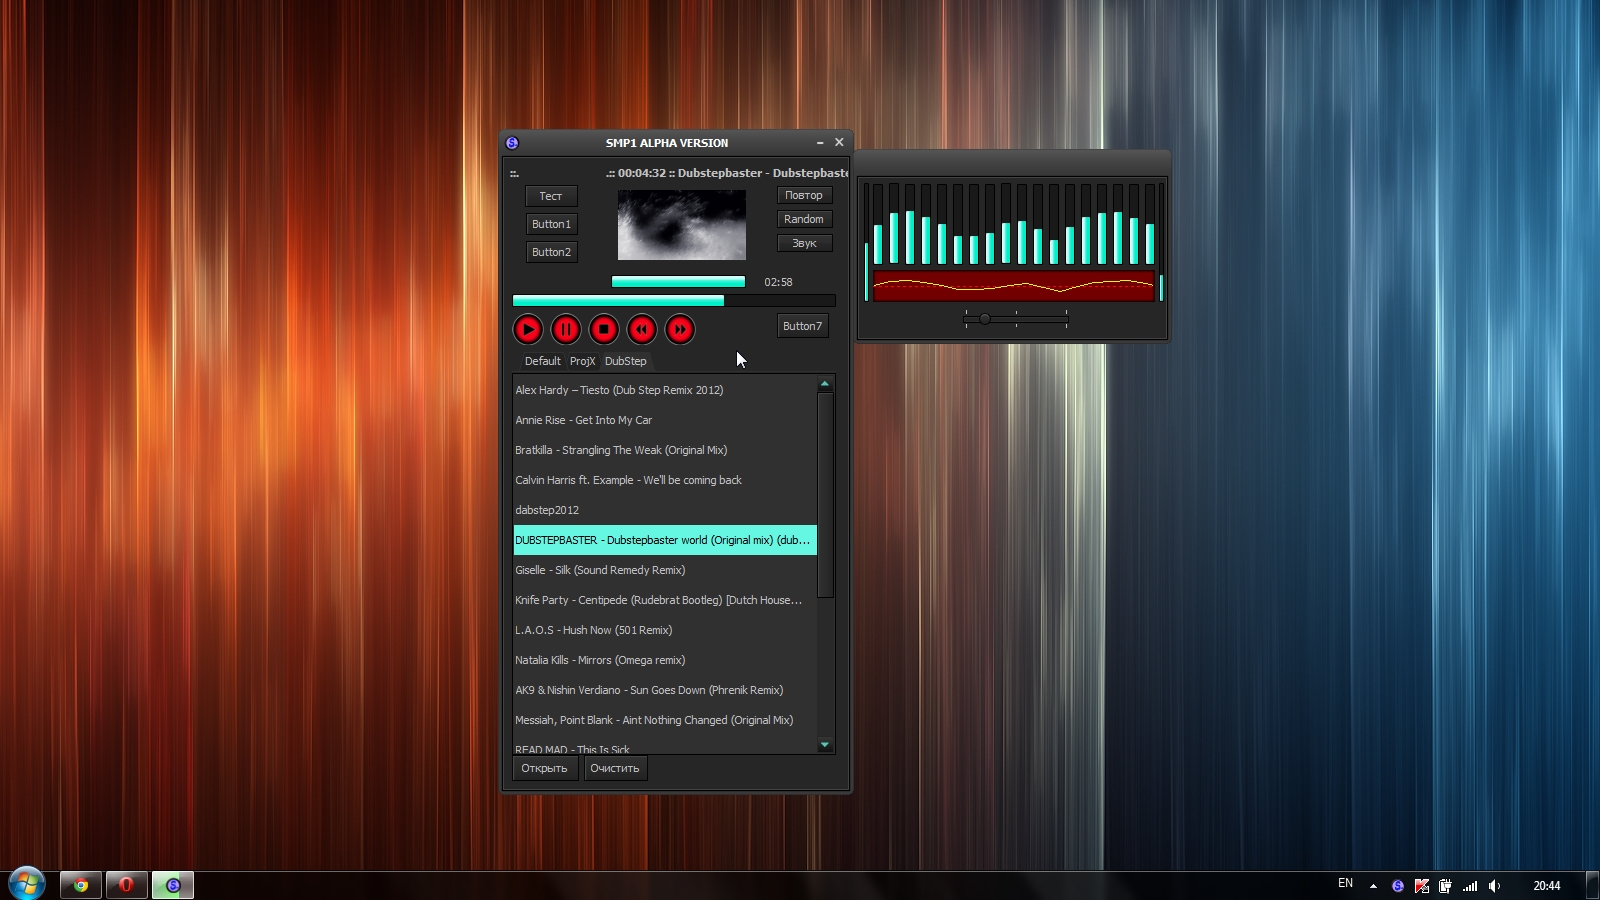Skip to previous track with rewind button
Screen dimensions: 1600x900
642,329
